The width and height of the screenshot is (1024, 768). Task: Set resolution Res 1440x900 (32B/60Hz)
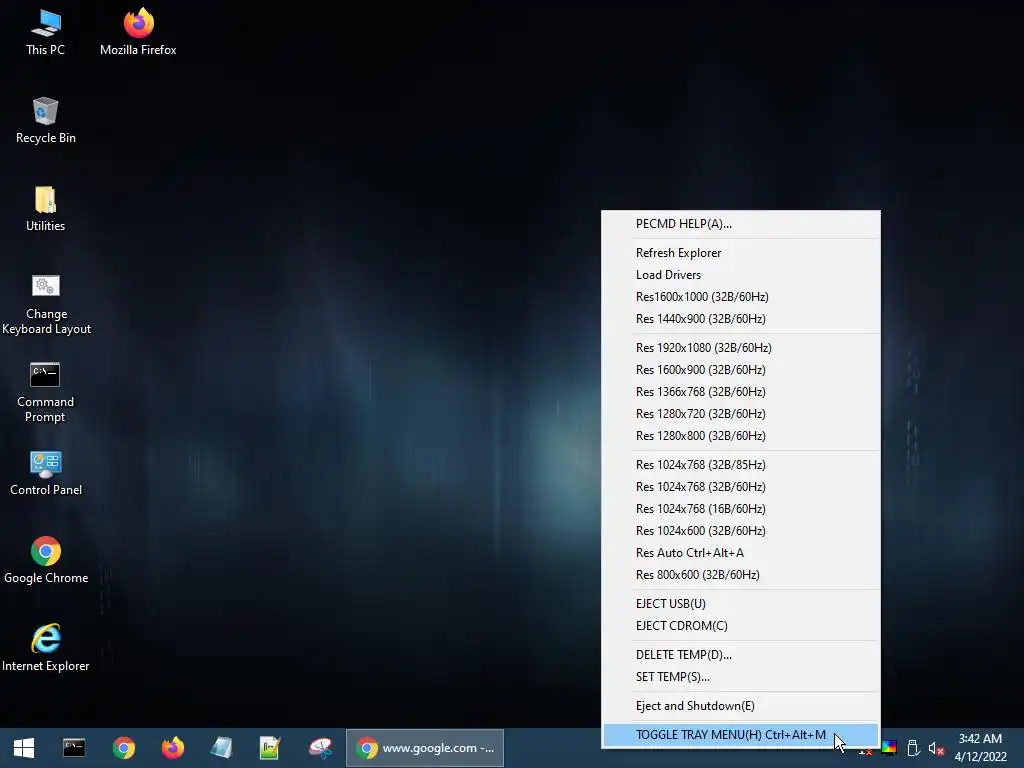click(x=741, y=319)
